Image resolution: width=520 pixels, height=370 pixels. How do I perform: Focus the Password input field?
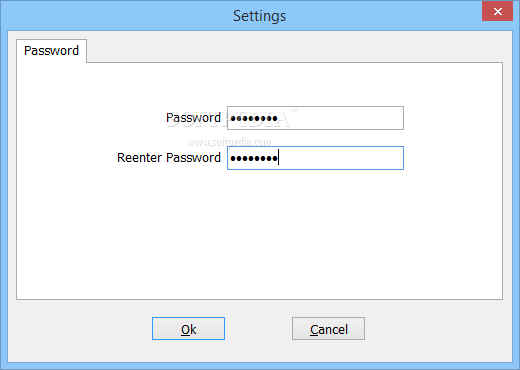[315, 118]
